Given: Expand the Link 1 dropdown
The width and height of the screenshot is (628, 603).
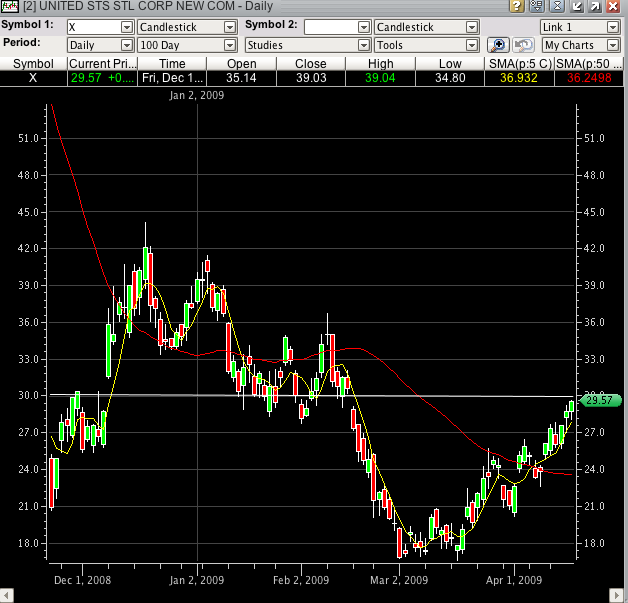Looking at the screenshot, I should pos(612,27).
